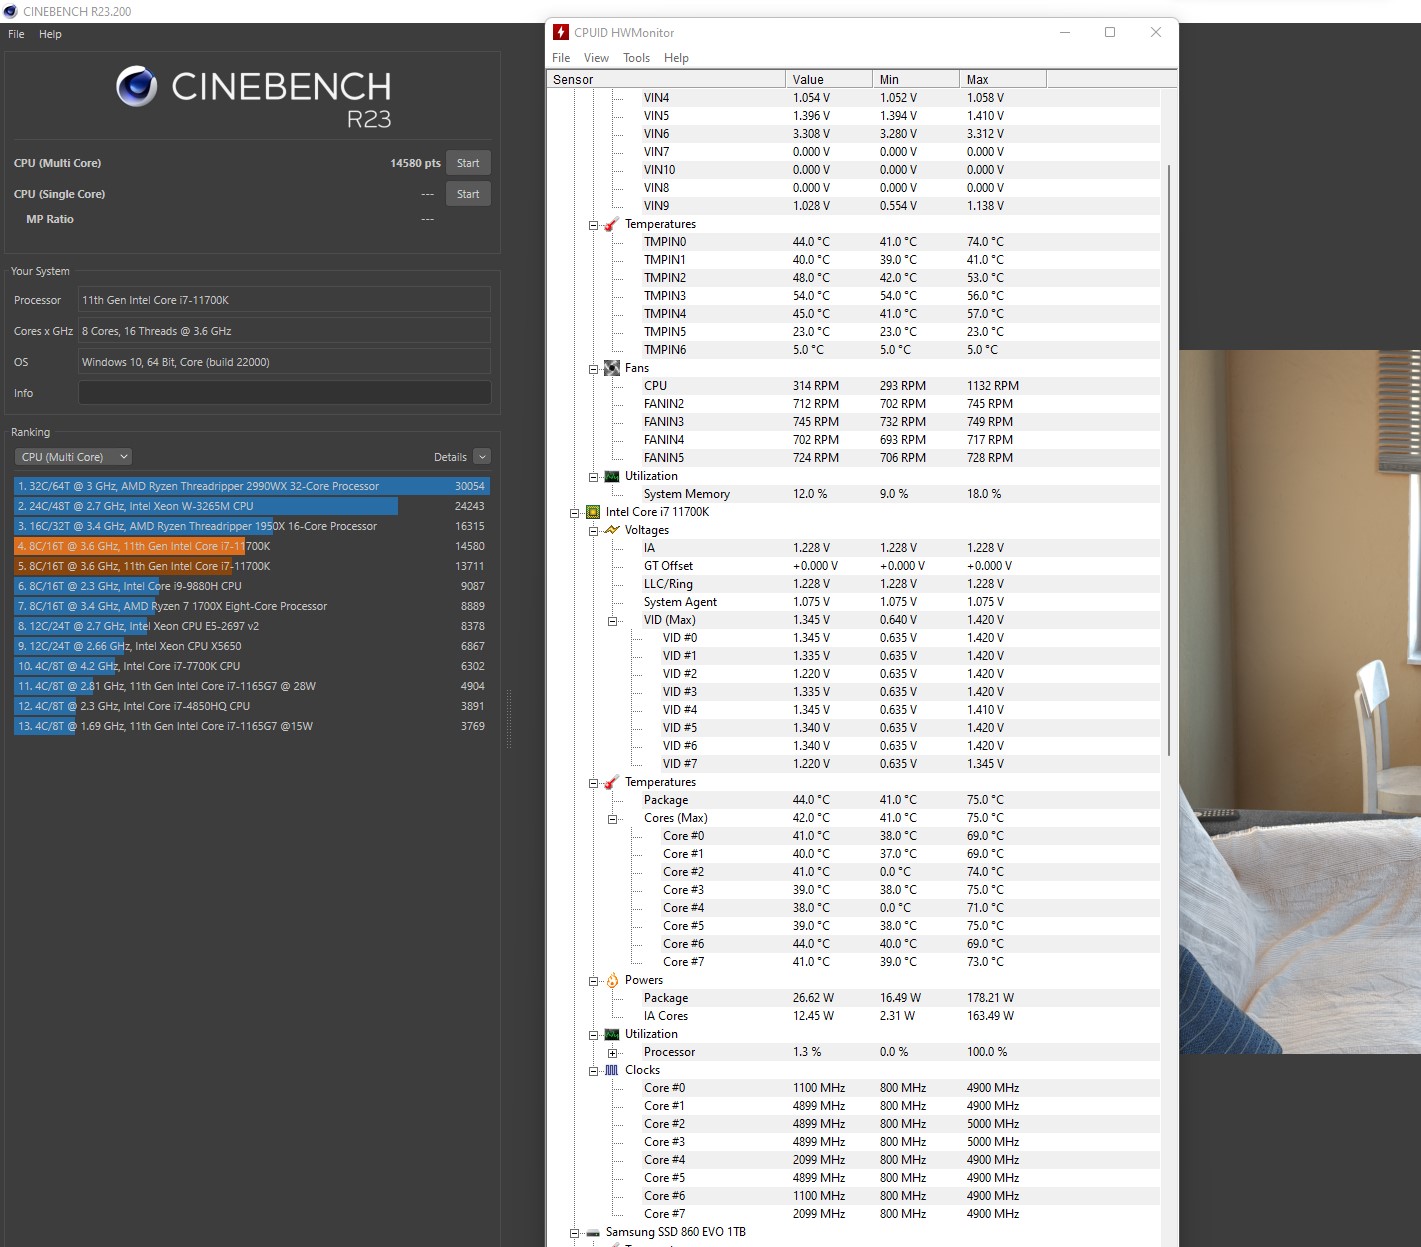Click the wave icon beside Voltages
Image resolution: width=1421 pixels, height=1247 pixels.
coord(612,530)
